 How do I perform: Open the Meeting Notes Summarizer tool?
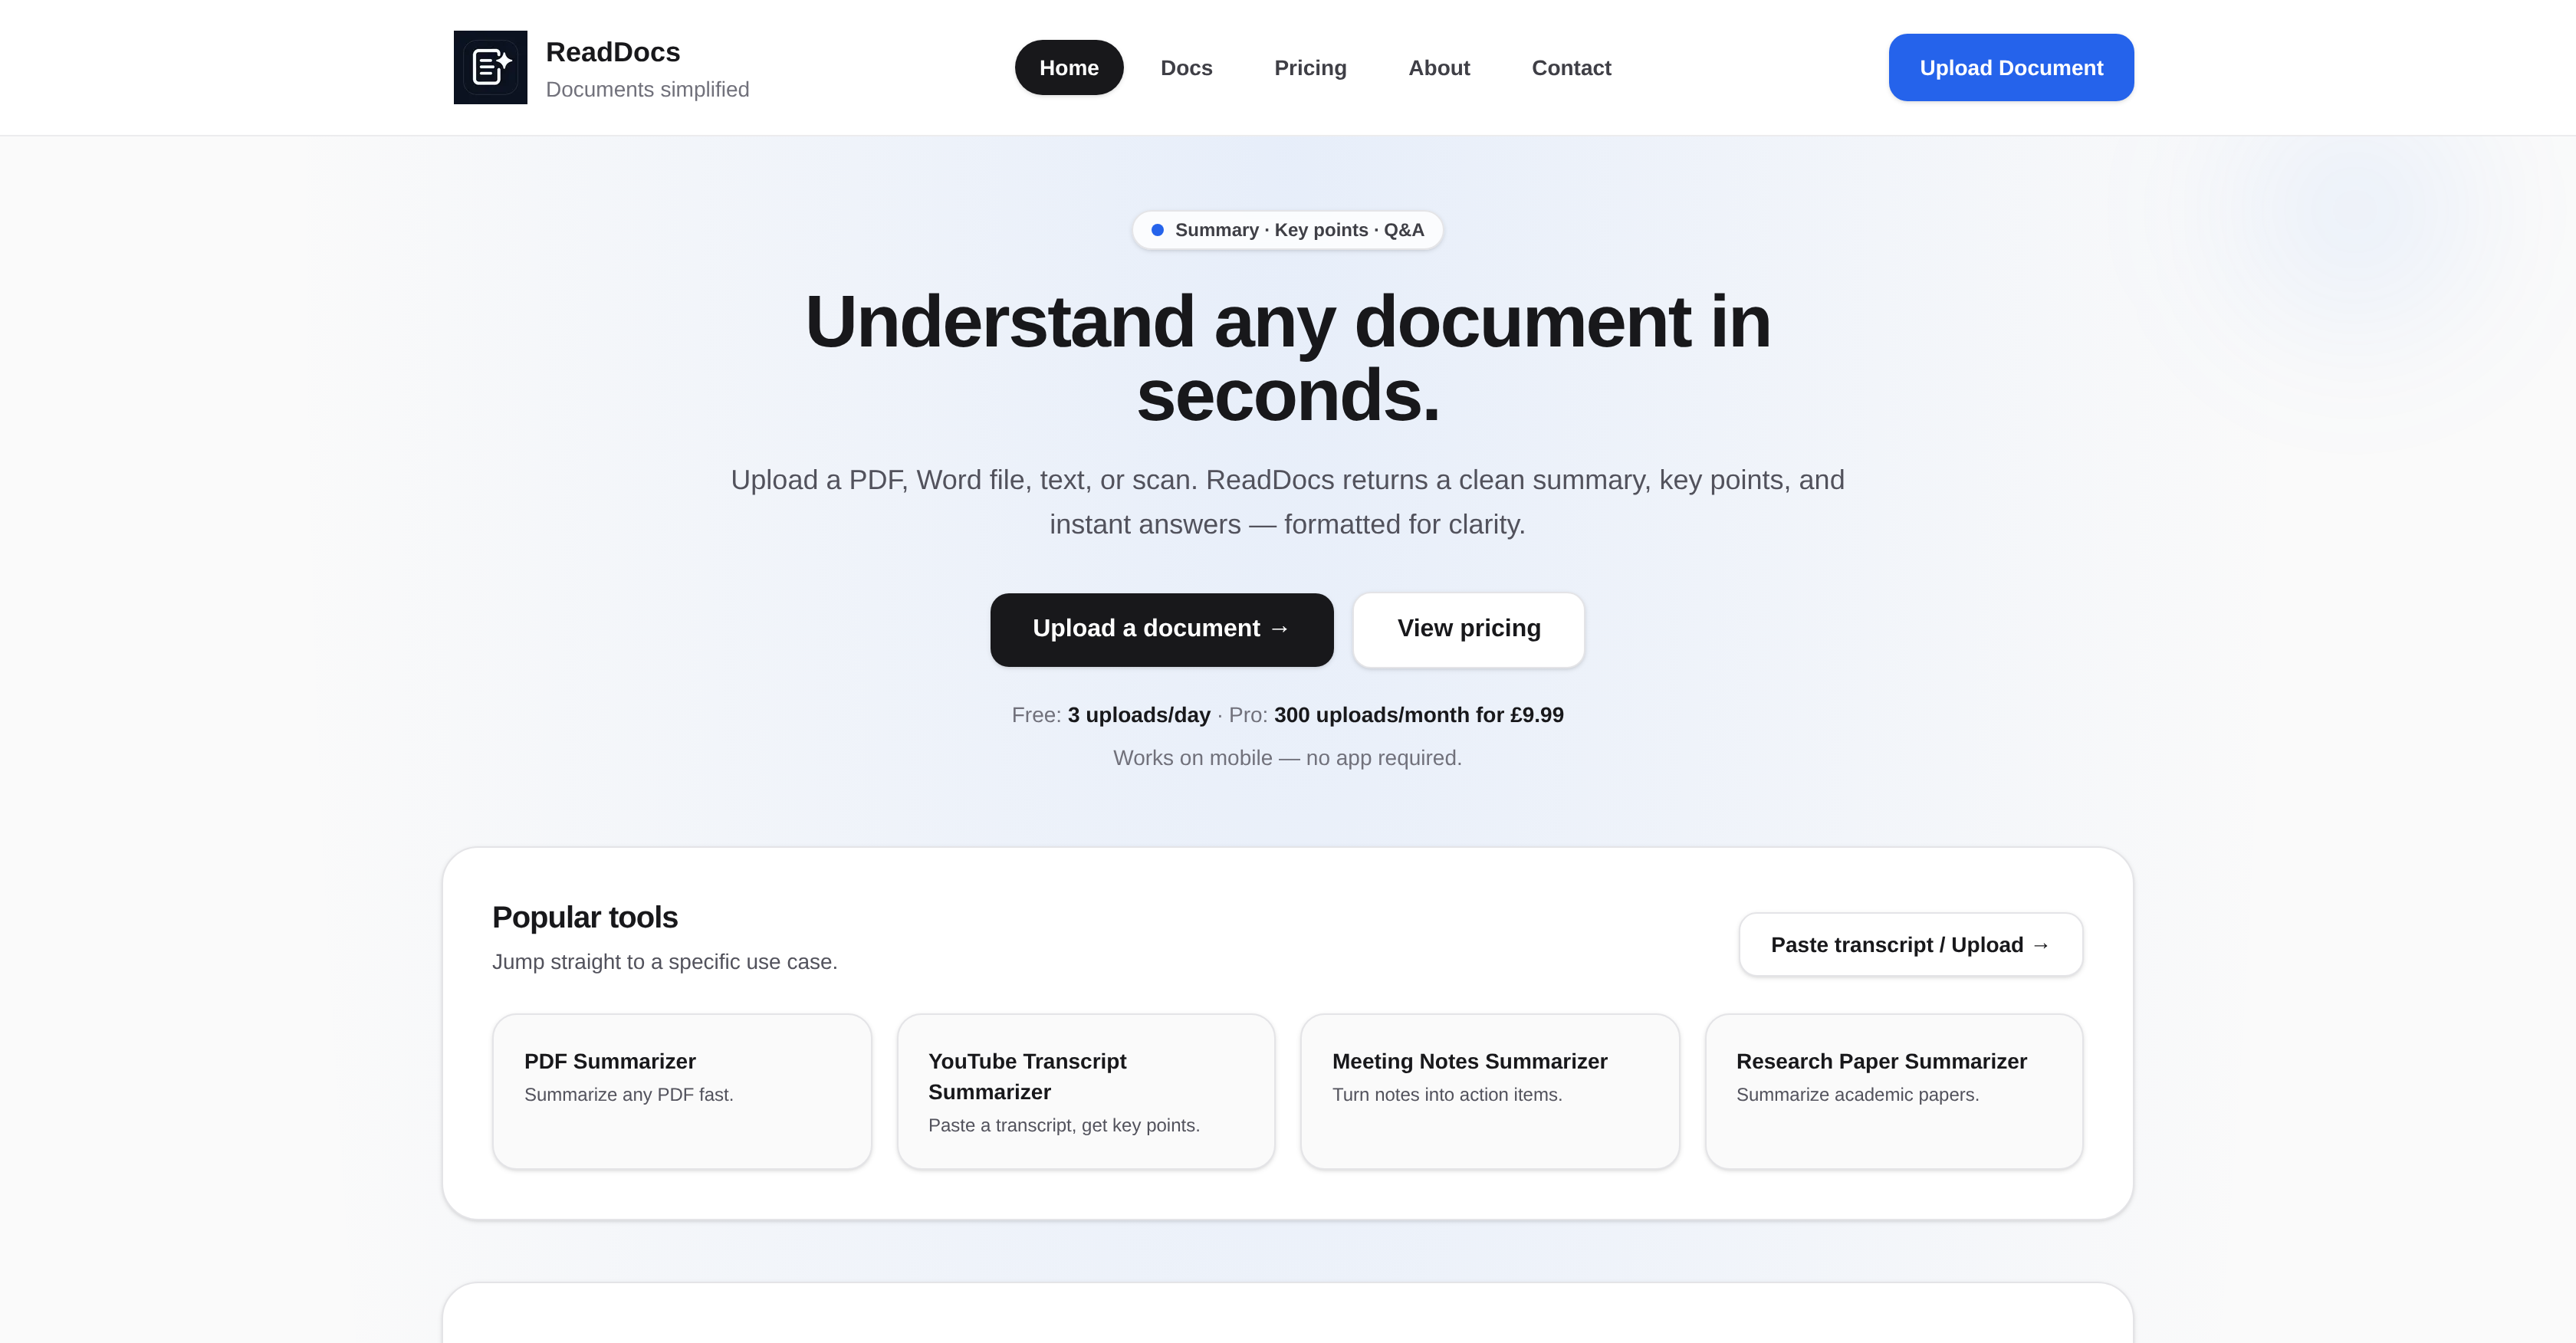[1489, 1090]
